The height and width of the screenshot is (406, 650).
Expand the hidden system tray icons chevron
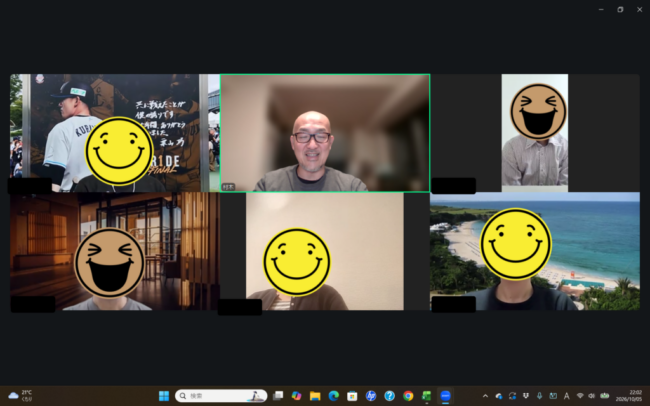point(485,396)
